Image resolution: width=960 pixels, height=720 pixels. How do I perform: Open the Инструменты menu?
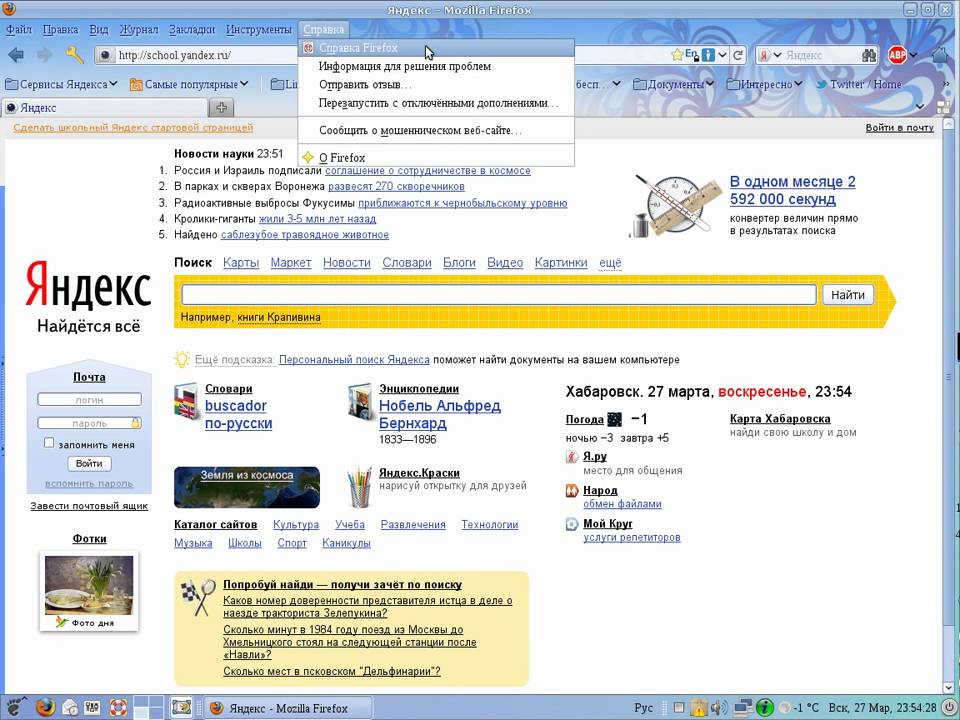tap(259, 29)
